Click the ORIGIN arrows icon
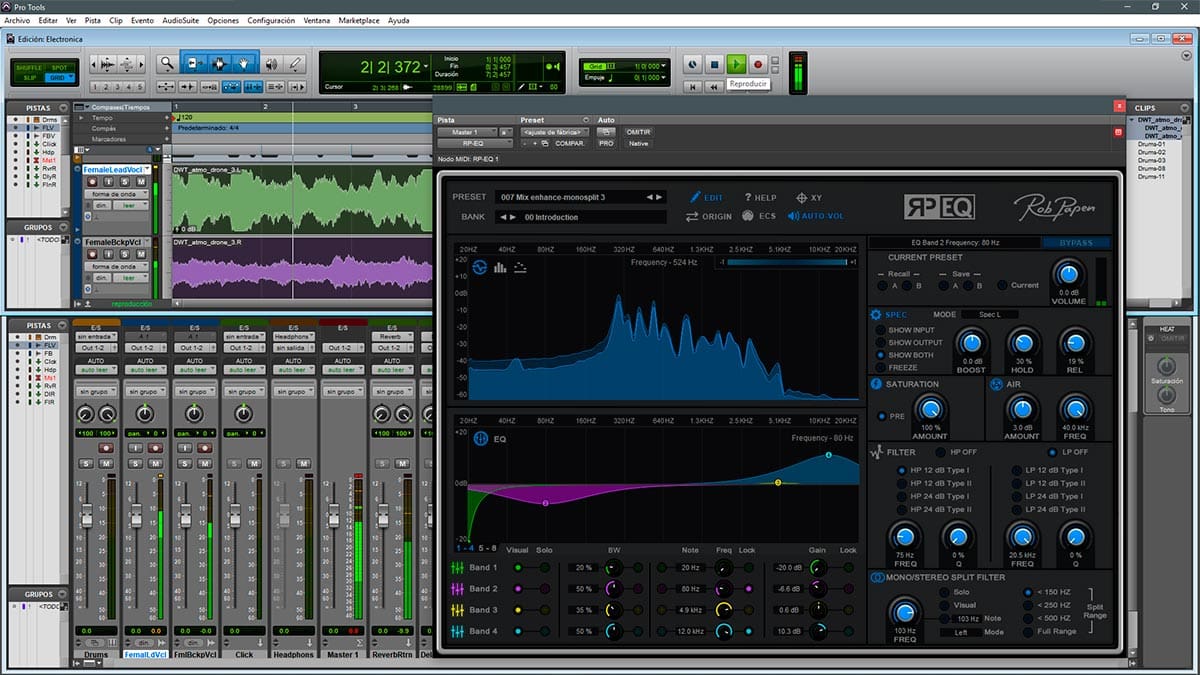Screen dimensions: 1200x675 coord(692,216)
